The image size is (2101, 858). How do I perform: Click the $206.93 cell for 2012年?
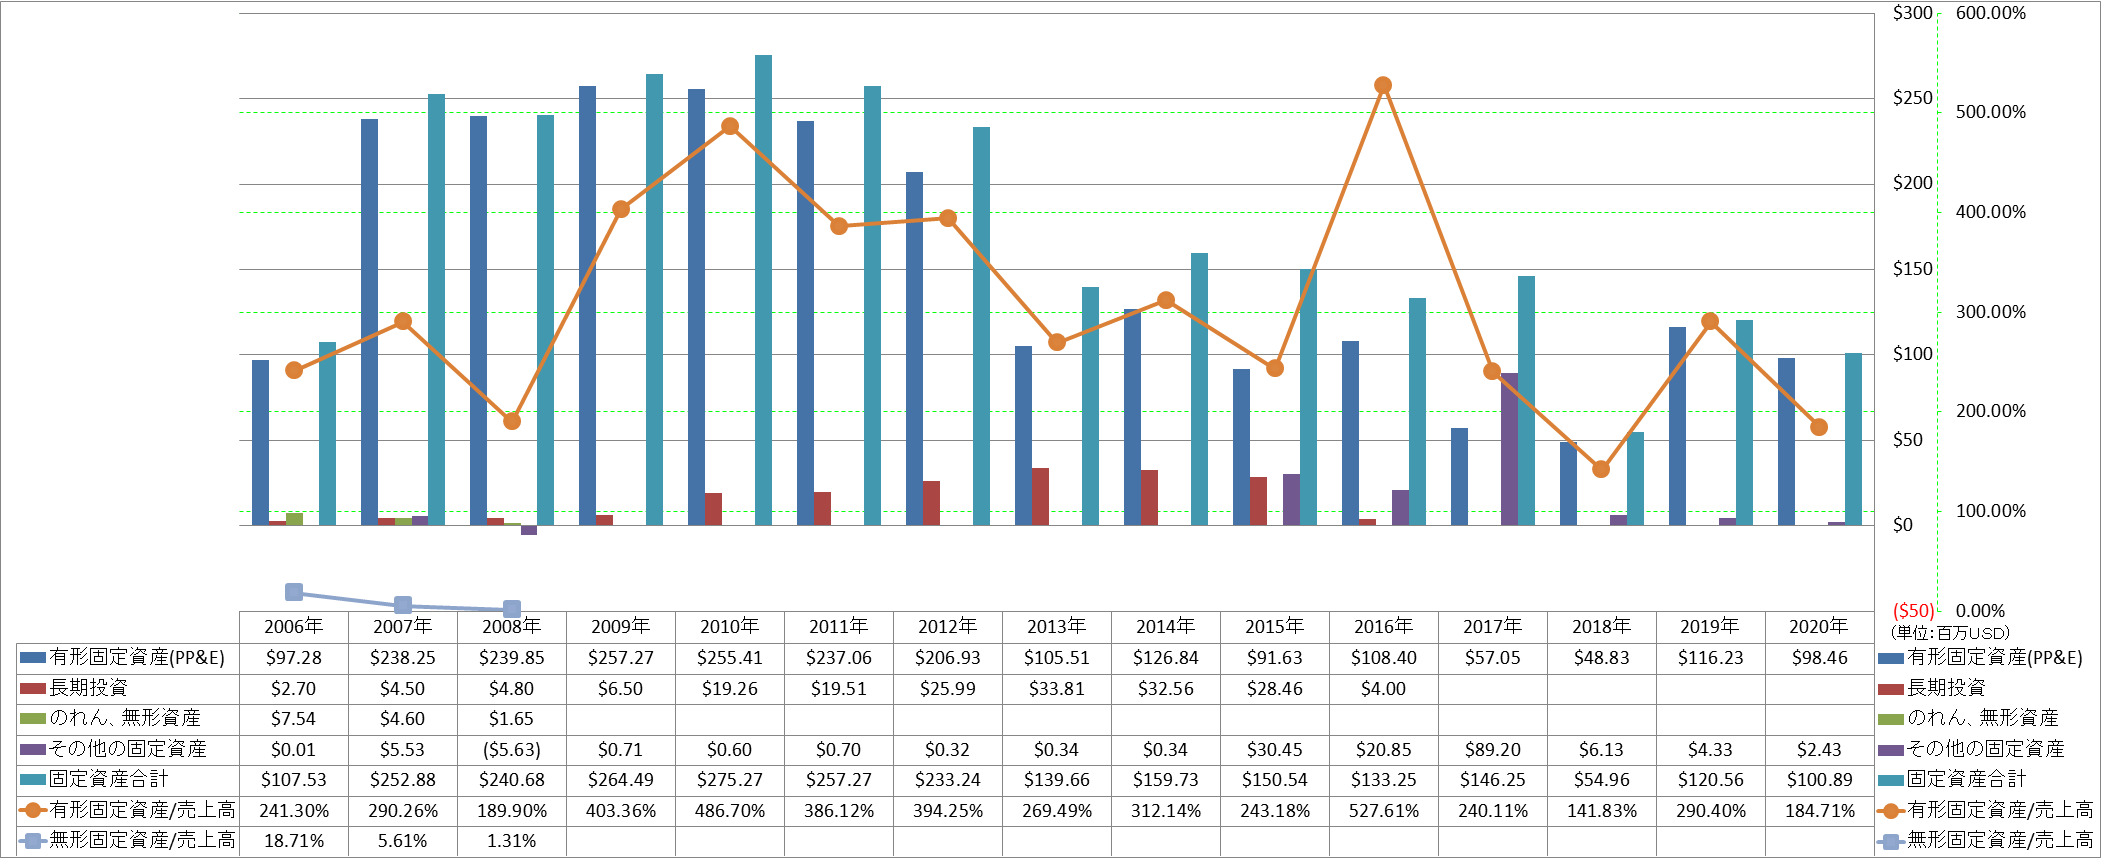tap(947, 658)
